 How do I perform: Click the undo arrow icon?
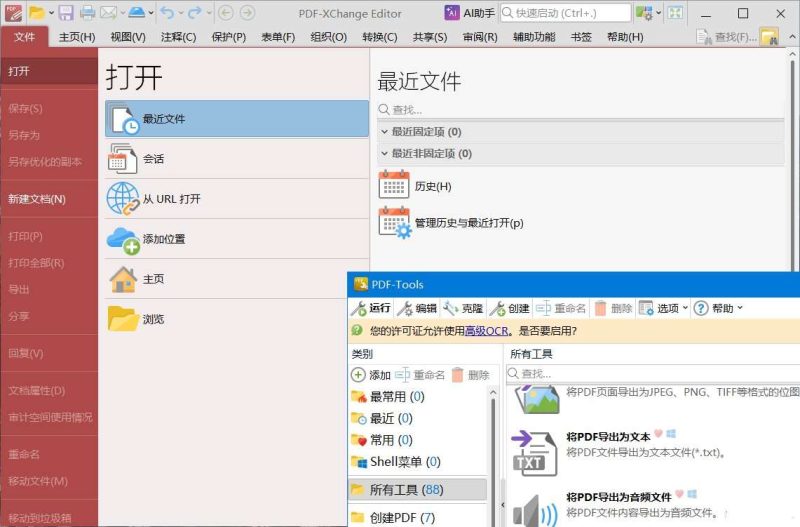pyautogui.click(x=167, y=12)
